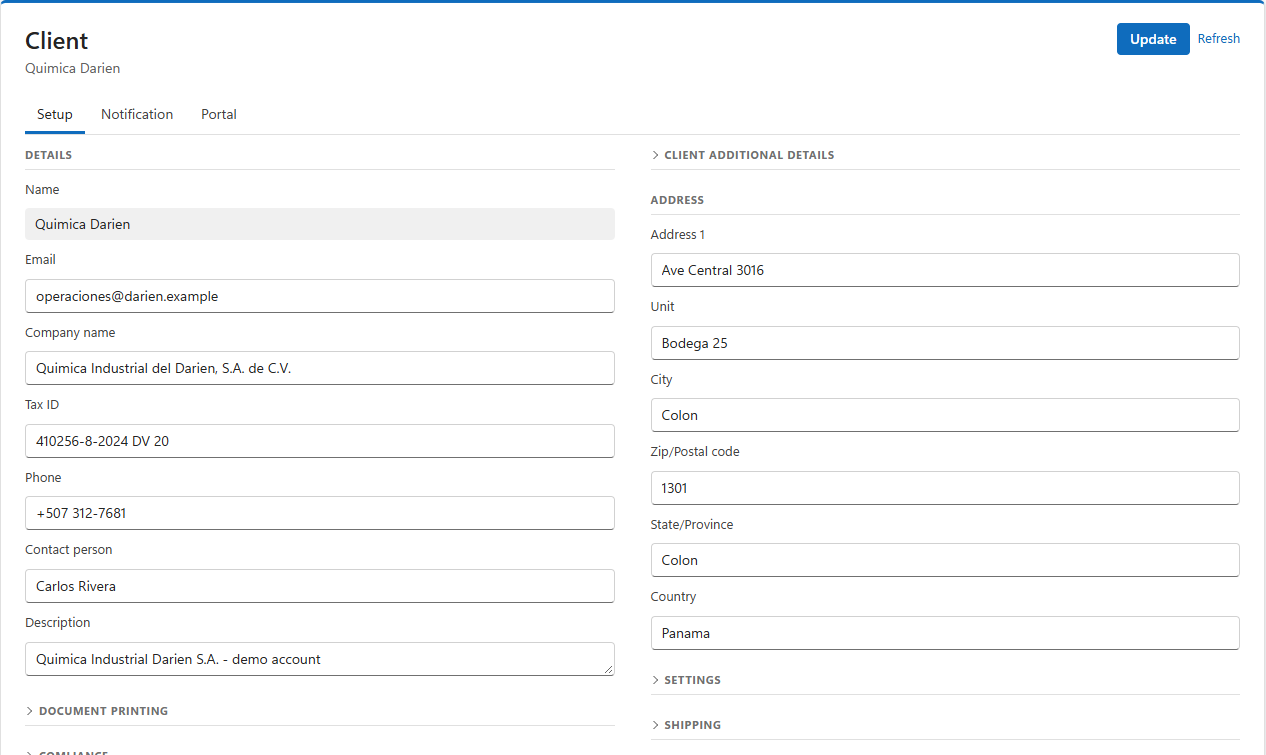Click the Client page heading
The image size is (1266, 755).
(x=57, y=41)
